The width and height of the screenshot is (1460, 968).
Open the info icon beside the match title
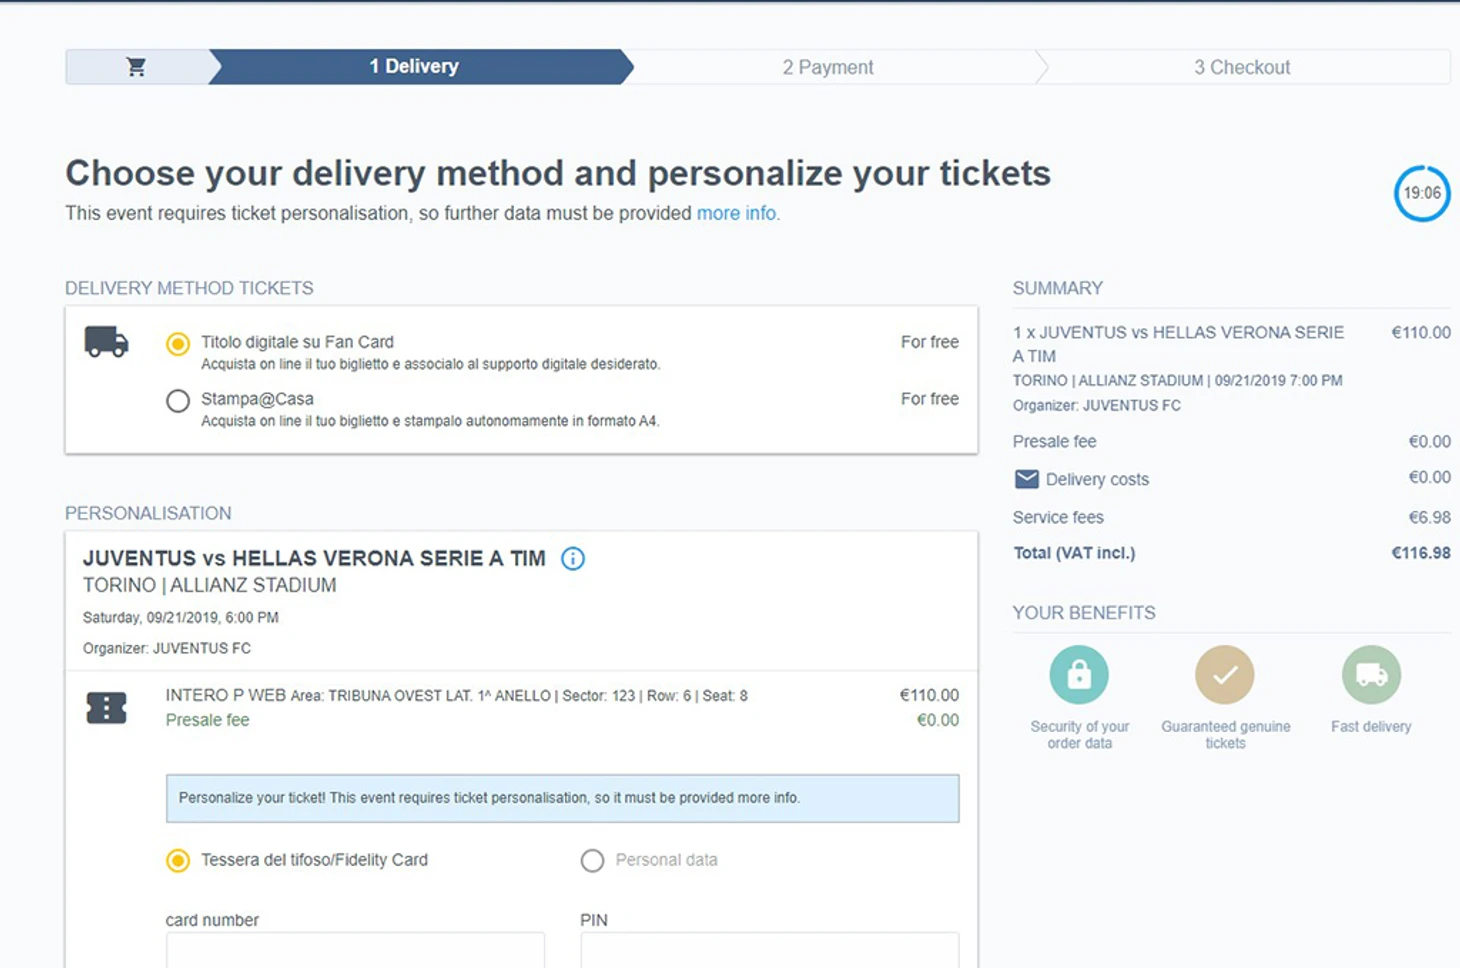[573, 559]
